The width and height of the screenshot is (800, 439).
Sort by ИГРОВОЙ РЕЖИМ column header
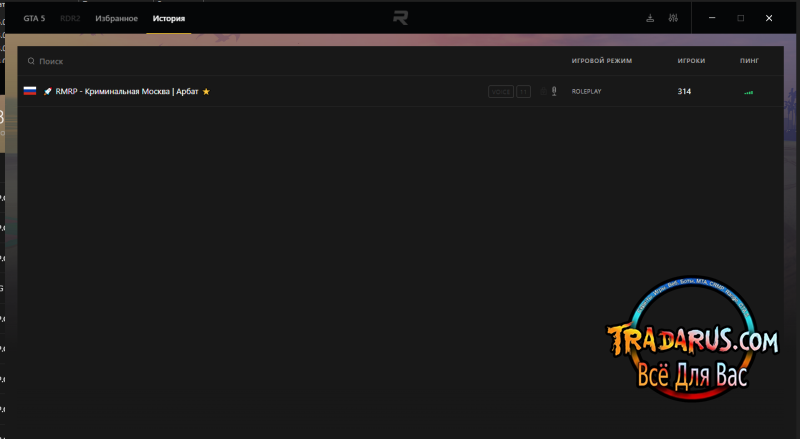click(602, 61)
